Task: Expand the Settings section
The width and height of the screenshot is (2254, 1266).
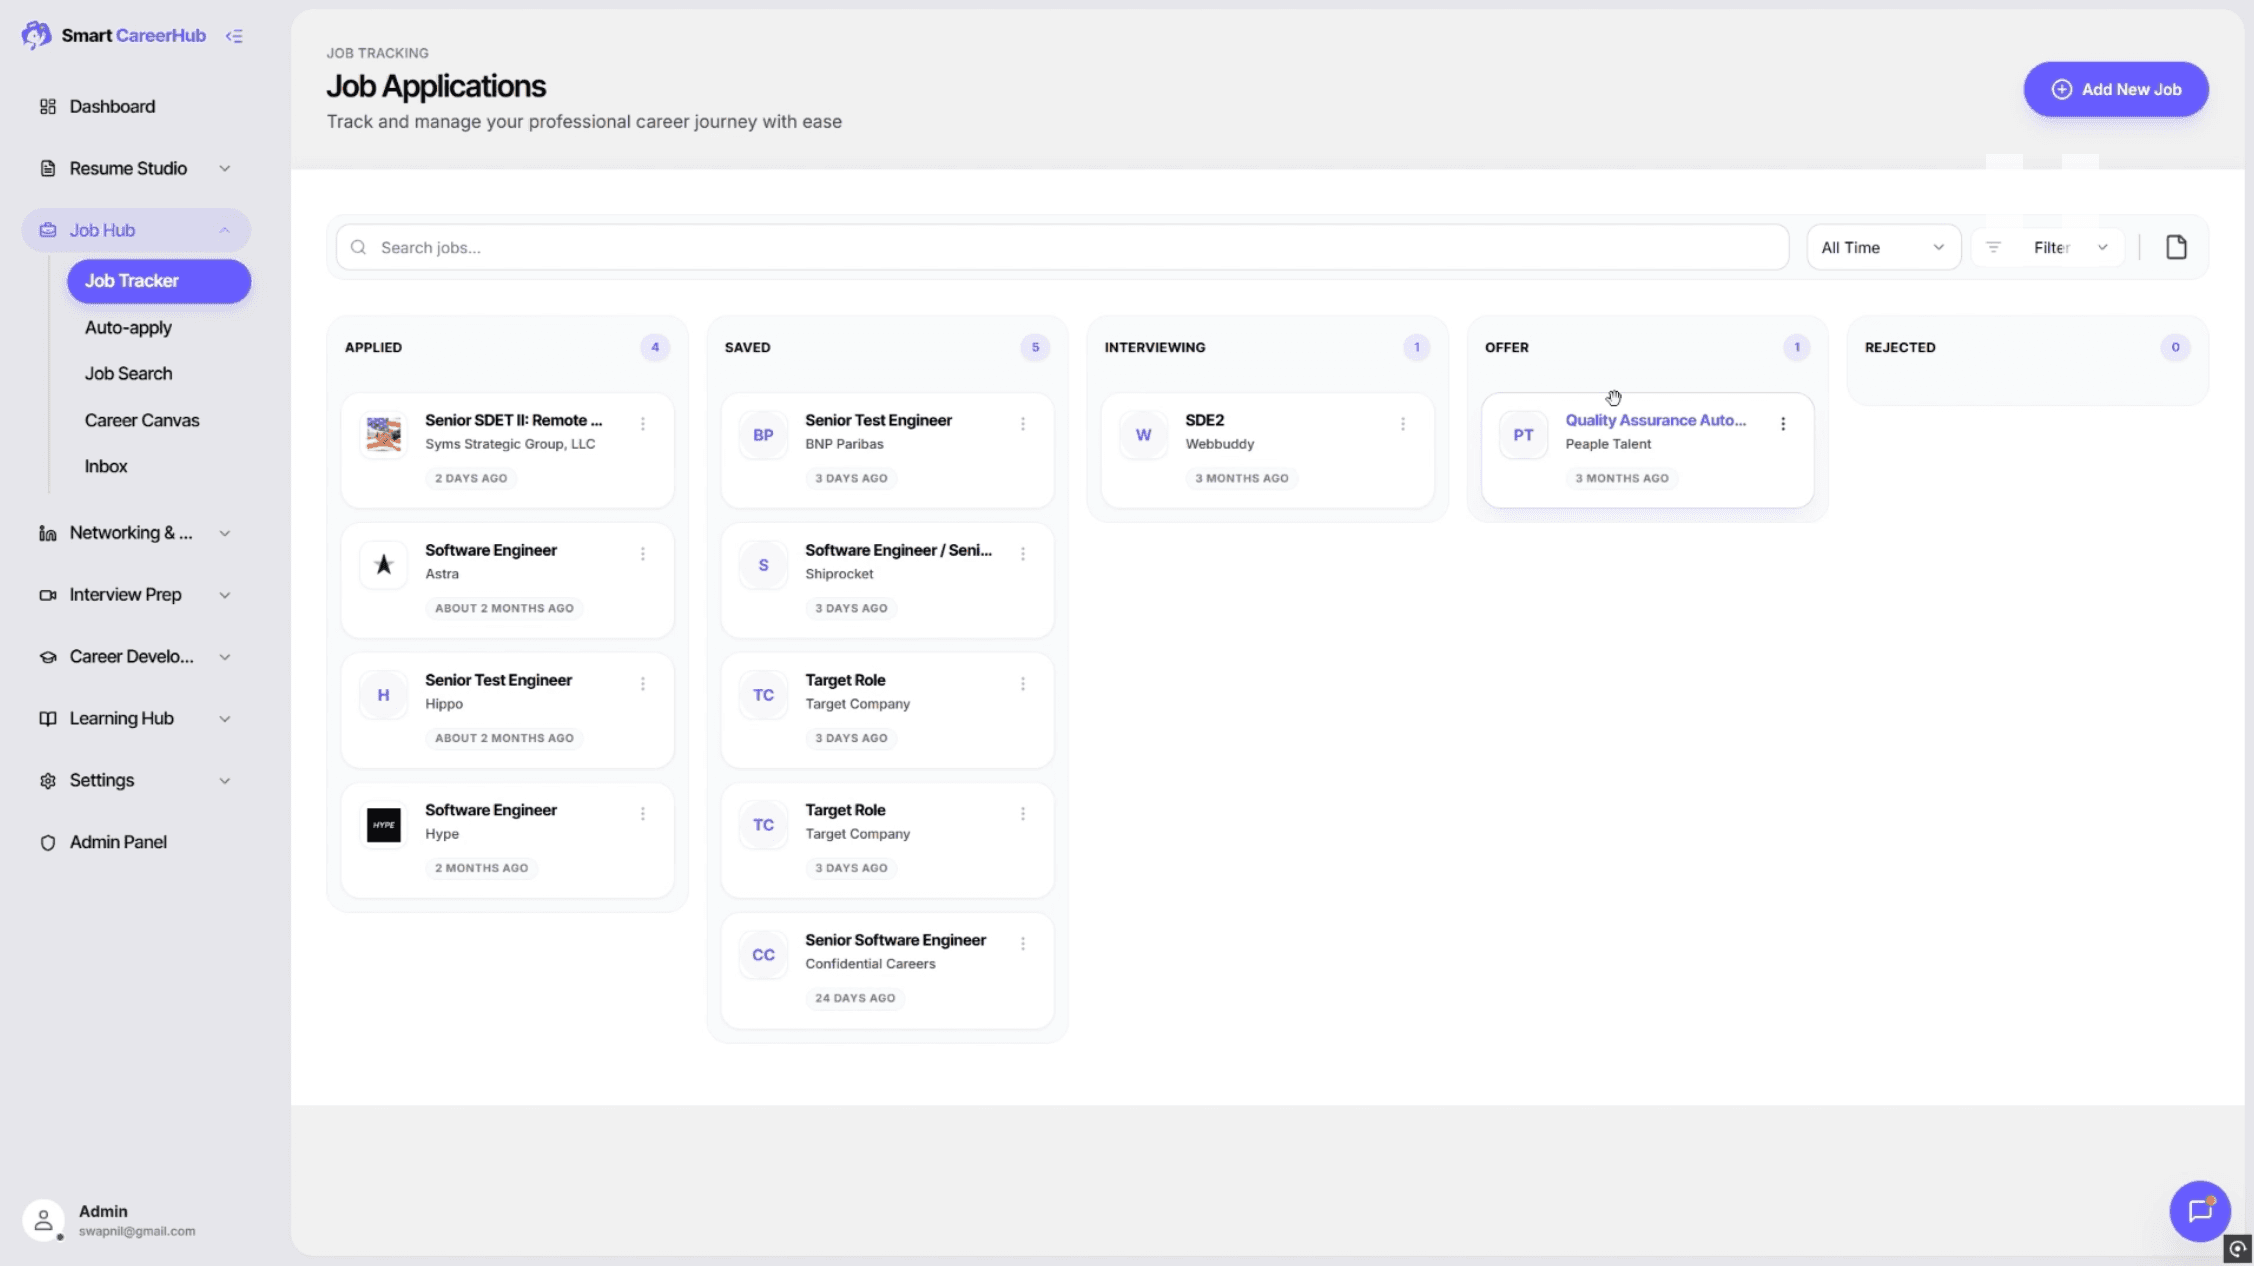Action: [x=136, y=780]
